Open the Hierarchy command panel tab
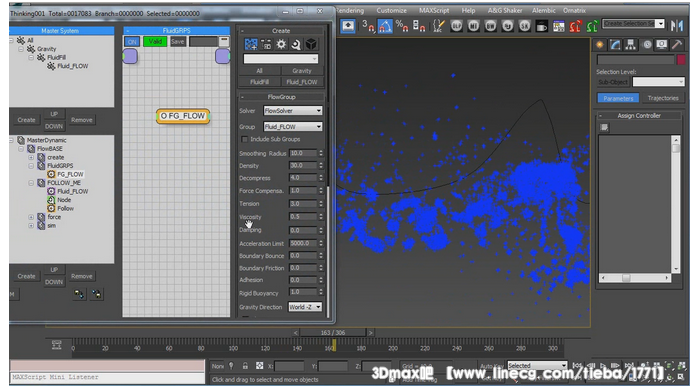Image resolution: width=693 pixels, height=390 pixels. tap(630, 44)
